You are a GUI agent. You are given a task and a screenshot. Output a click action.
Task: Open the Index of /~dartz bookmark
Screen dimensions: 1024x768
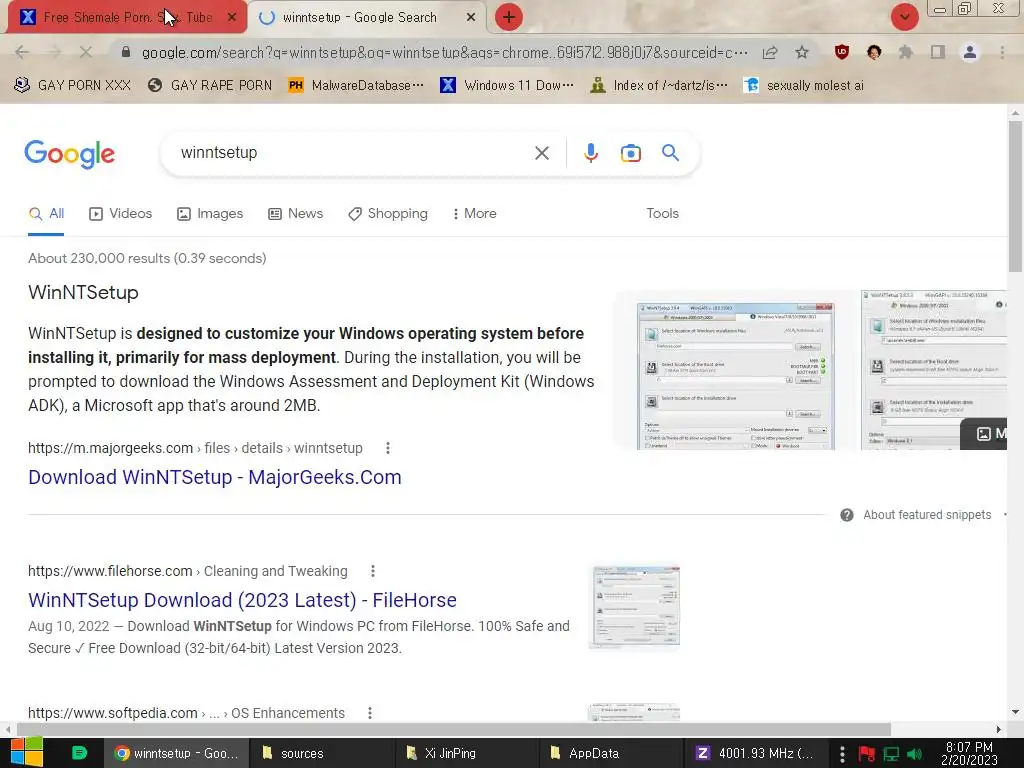(658, 86)
